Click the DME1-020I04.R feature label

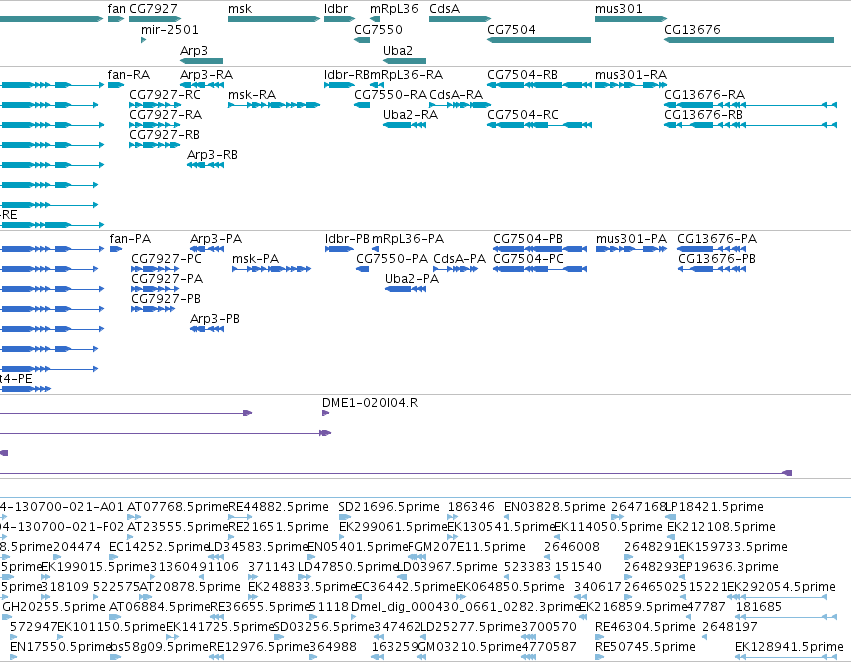pos(370,403)
